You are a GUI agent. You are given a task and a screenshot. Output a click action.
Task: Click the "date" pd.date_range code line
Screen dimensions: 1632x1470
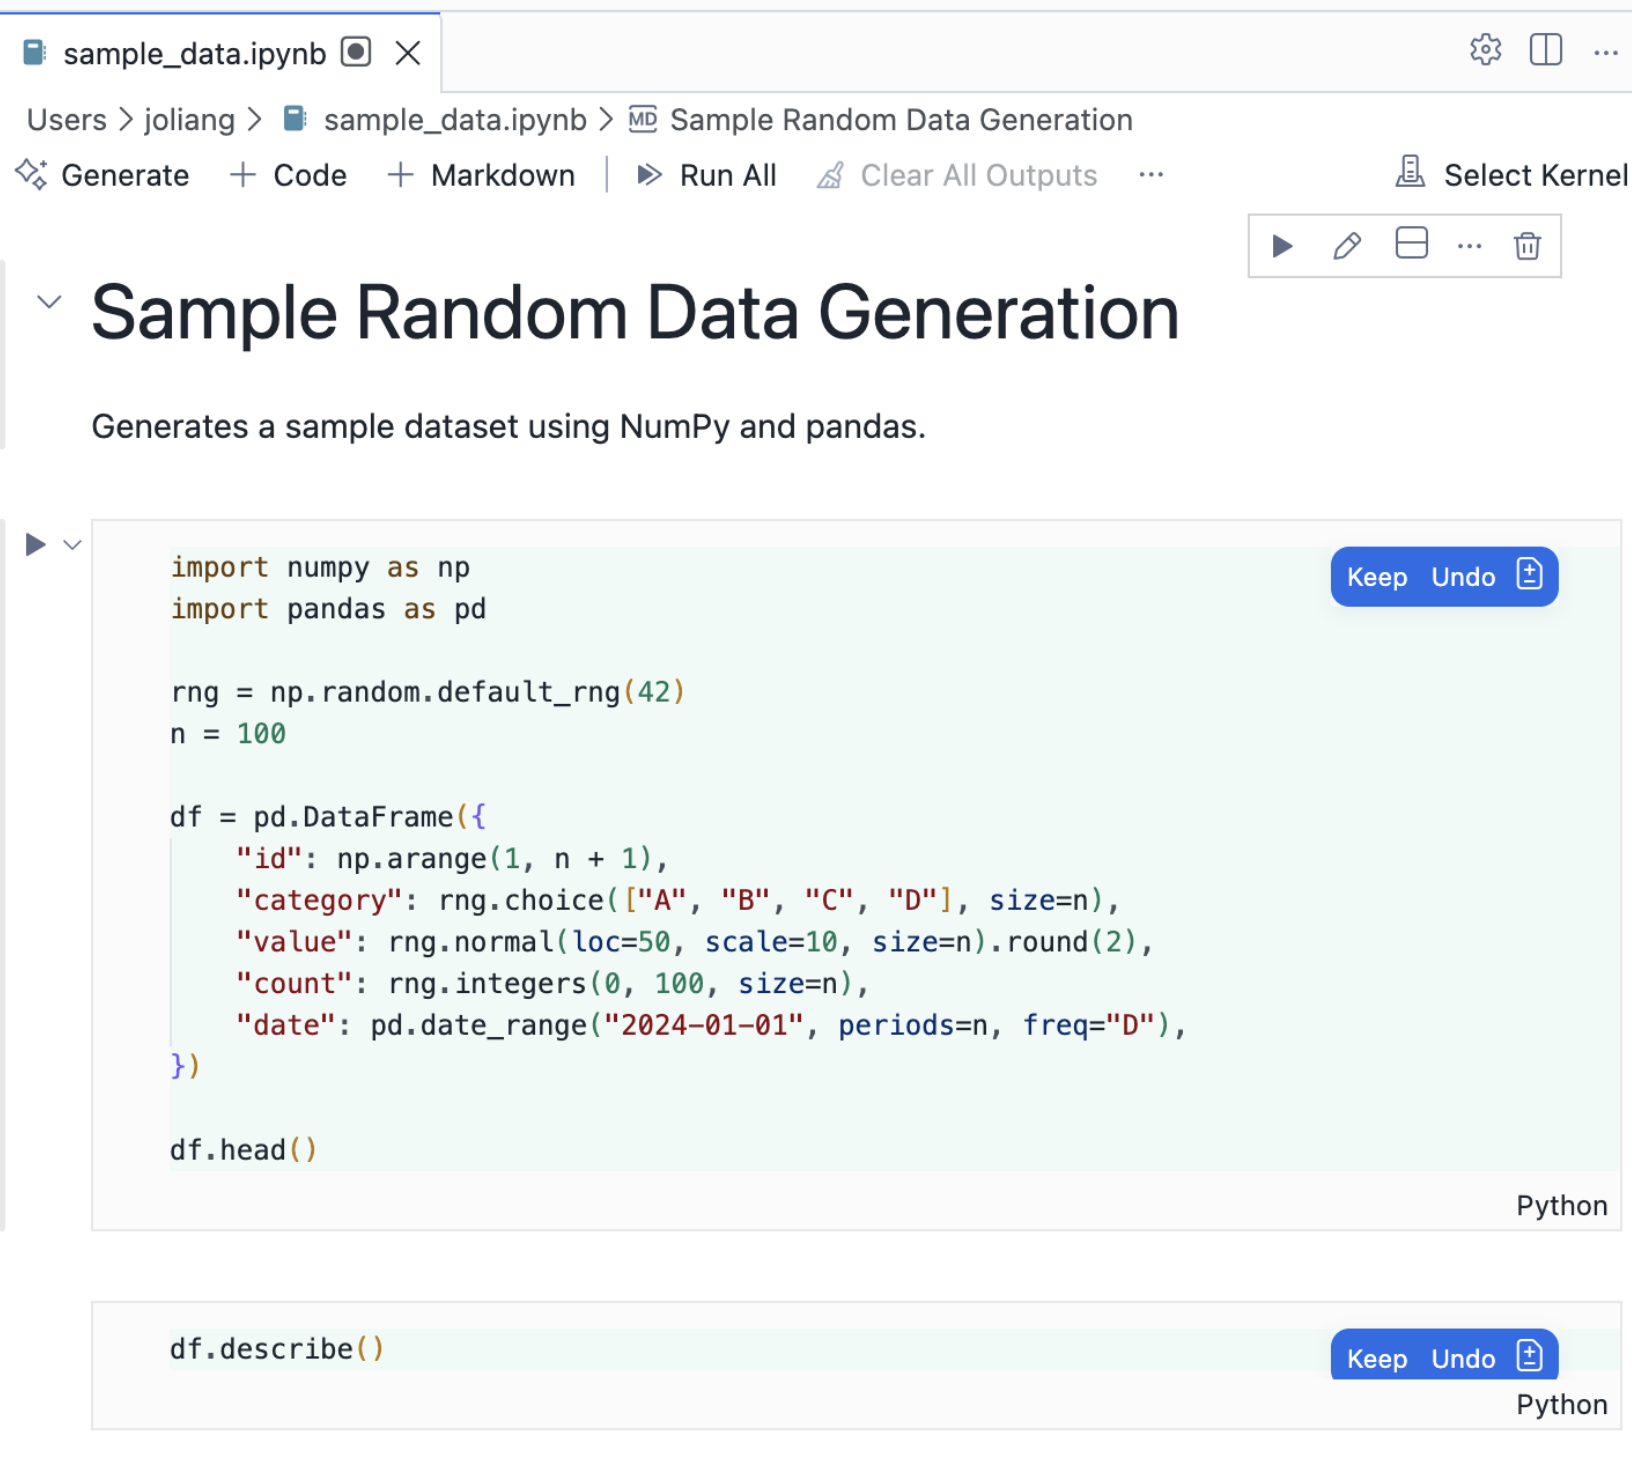click(711, 1025)
